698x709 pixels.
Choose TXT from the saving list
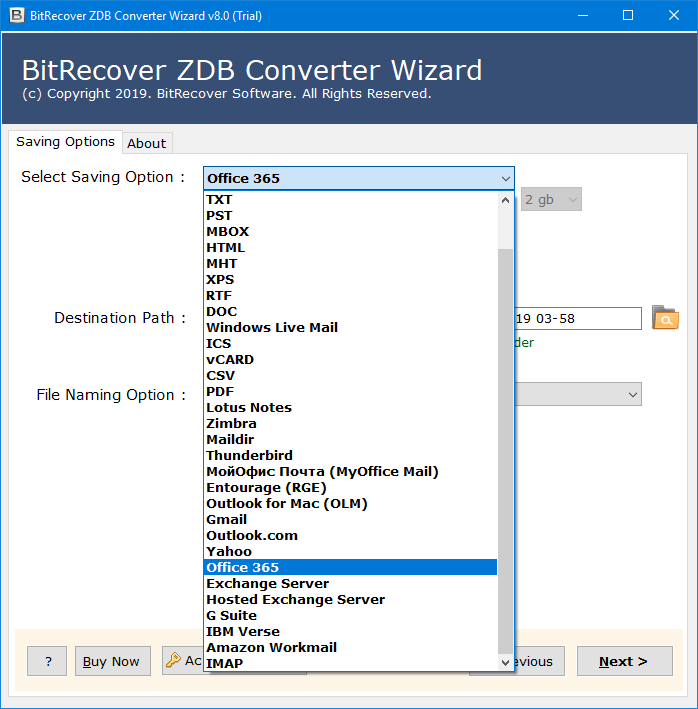click(x=350, y=199)
